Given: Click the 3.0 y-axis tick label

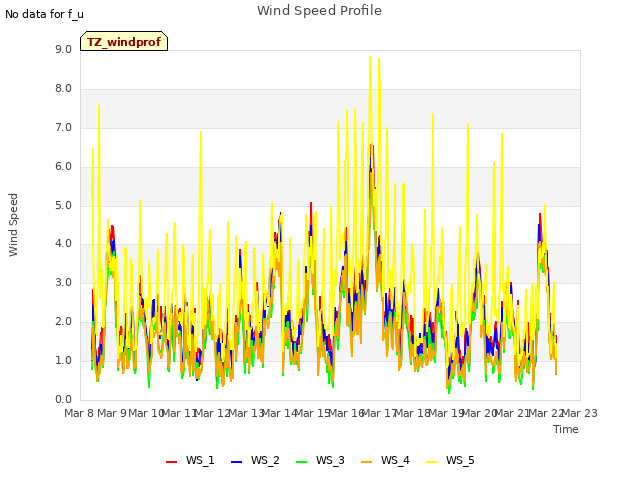Looking at the screenshot, I should [x=63, y=282].
